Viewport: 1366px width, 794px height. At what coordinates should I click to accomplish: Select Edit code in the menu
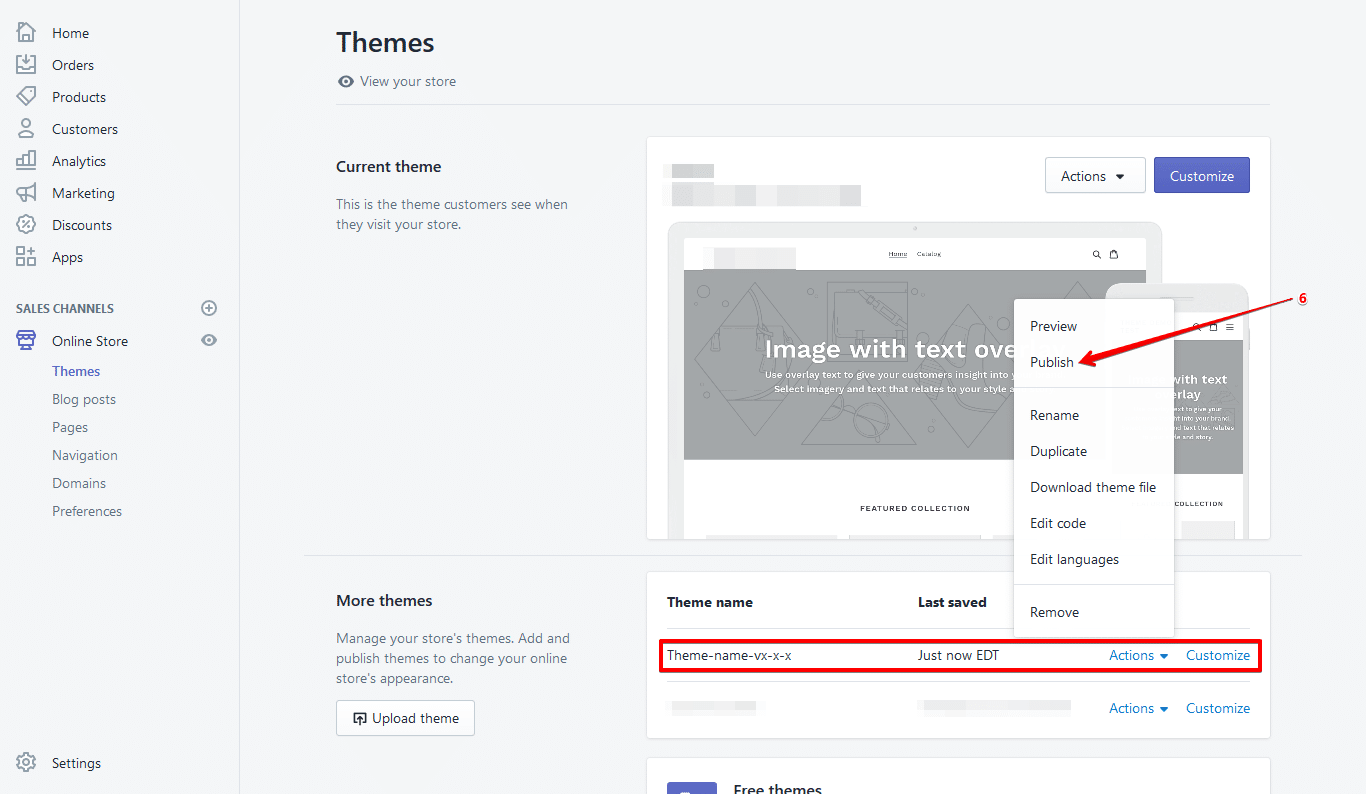1058,523
